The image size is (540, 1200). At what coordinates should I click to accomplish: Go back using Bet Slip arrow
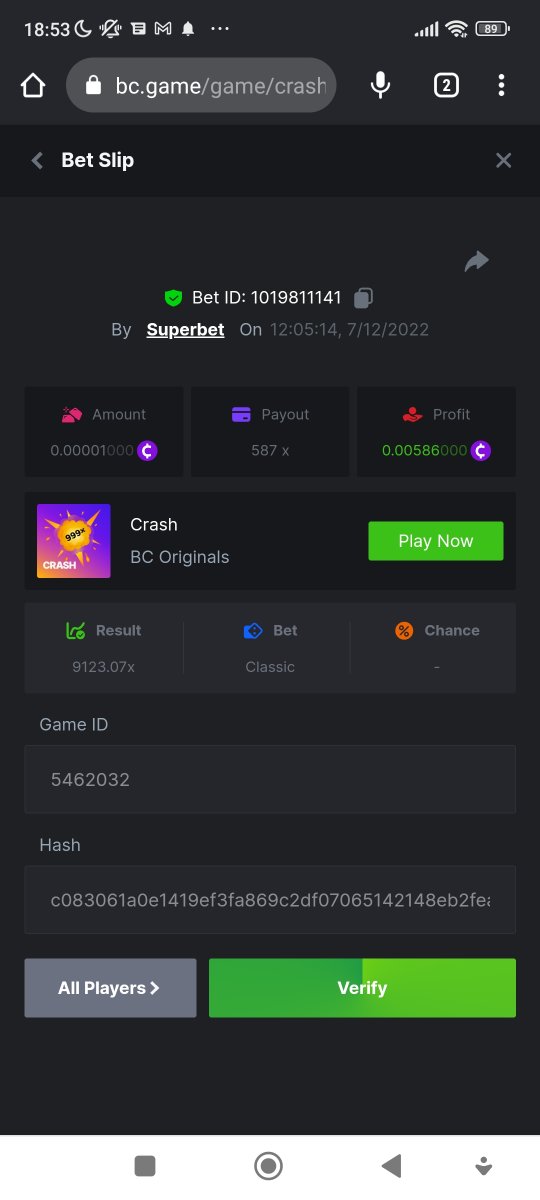[x=37, y=160]
